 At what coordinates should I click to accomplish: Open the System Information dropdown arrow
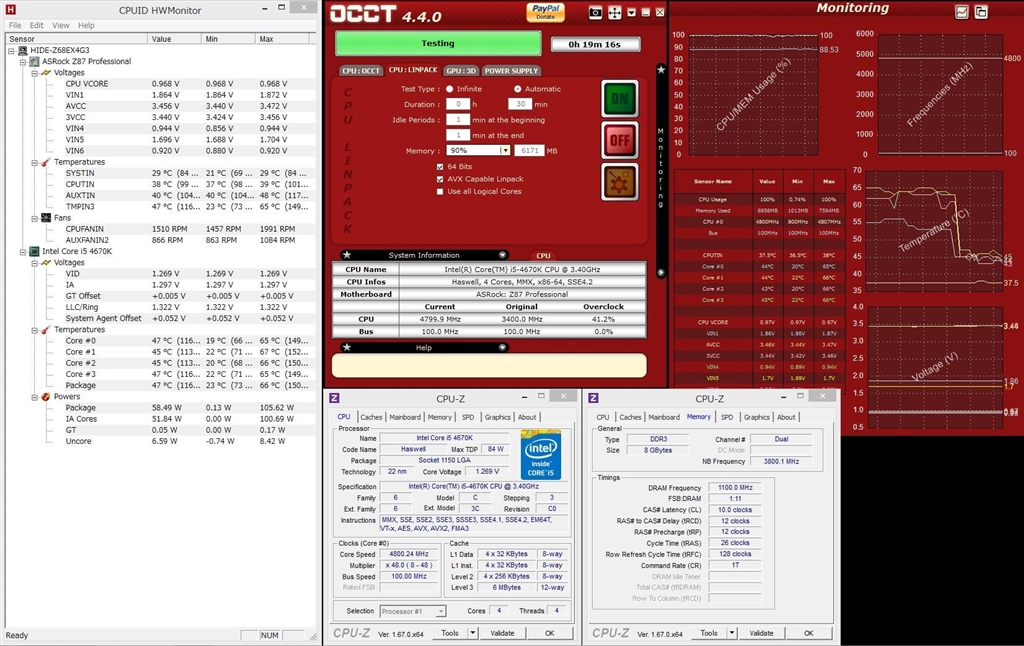tap(502, 255)
